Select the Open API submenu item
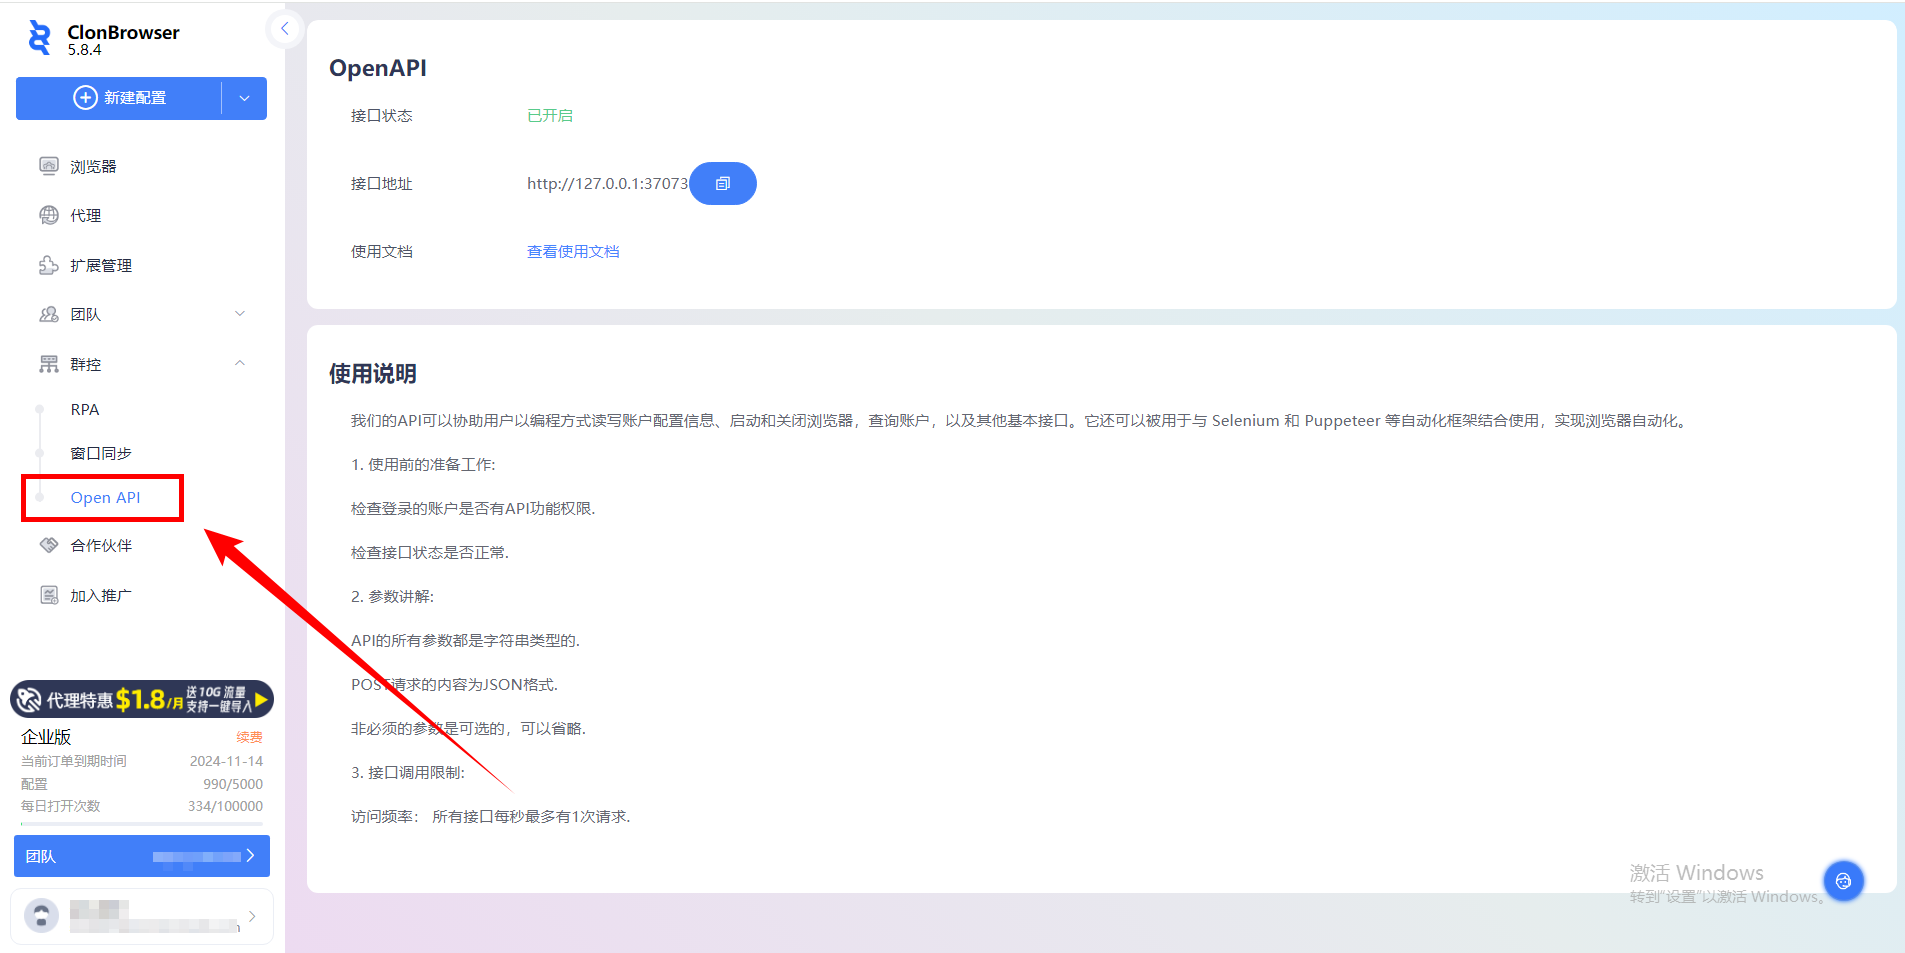1905x953 pixels. [105, 497]
